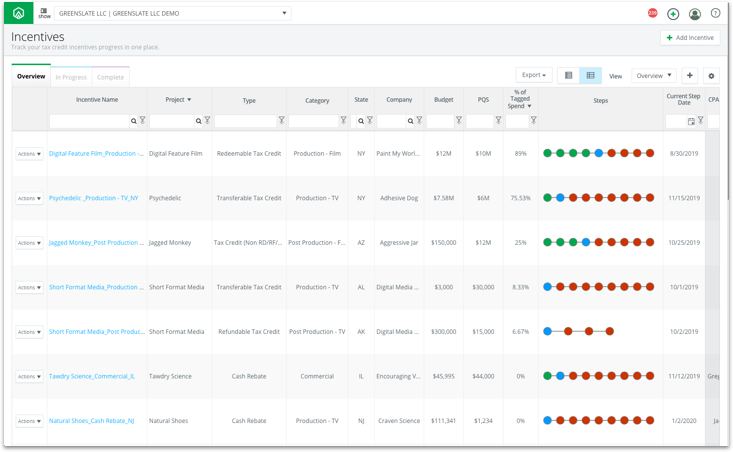Screen dimensions: 733x452
Task: Click the 8/30/2019 step date cell
Action: (x=683, y=153)
